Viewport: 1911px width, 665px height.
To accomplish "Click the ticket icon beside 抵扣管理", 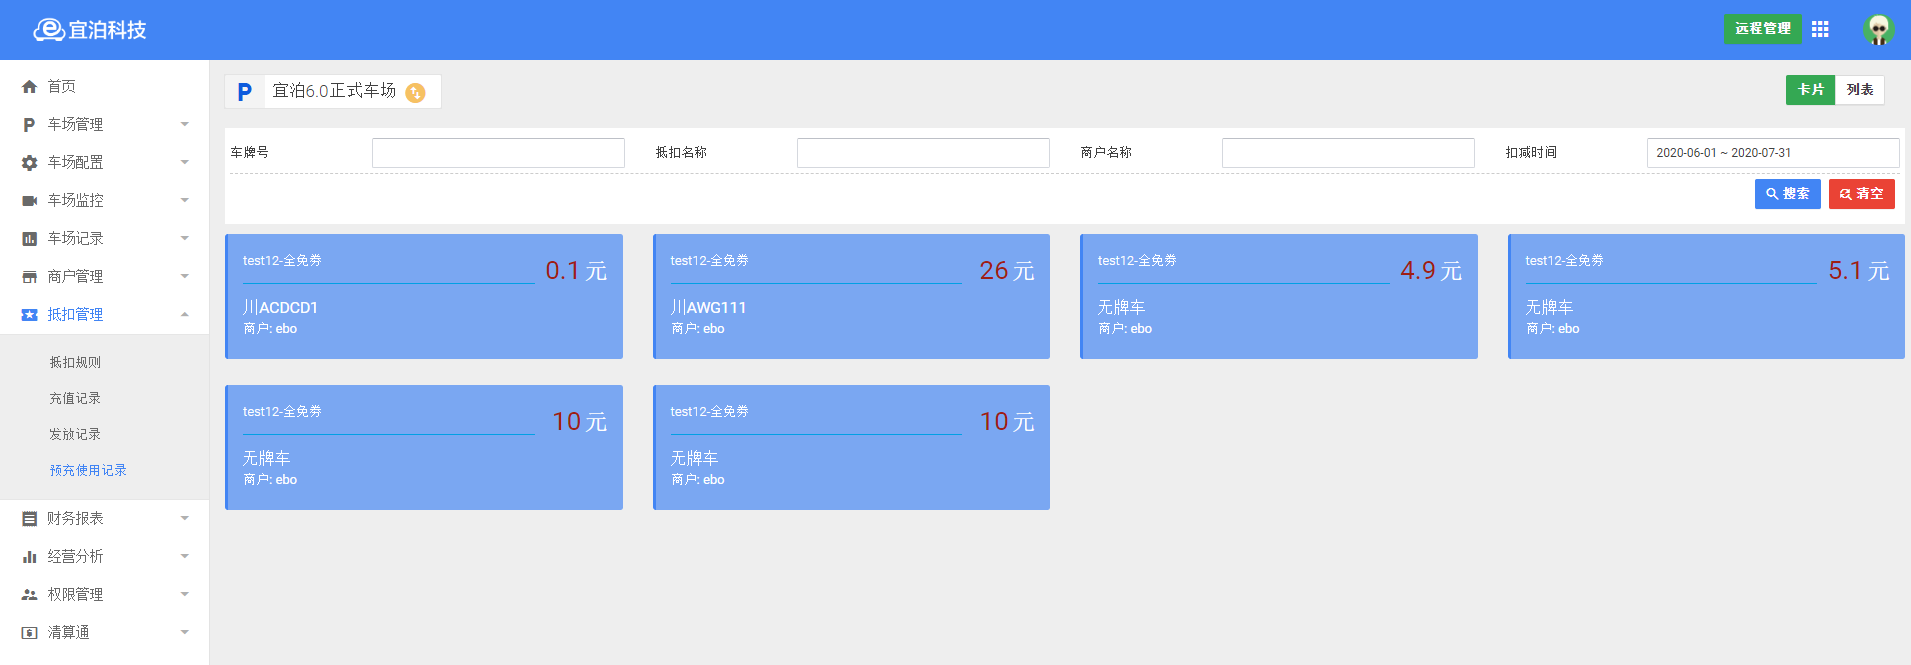I will pos(30,315).
